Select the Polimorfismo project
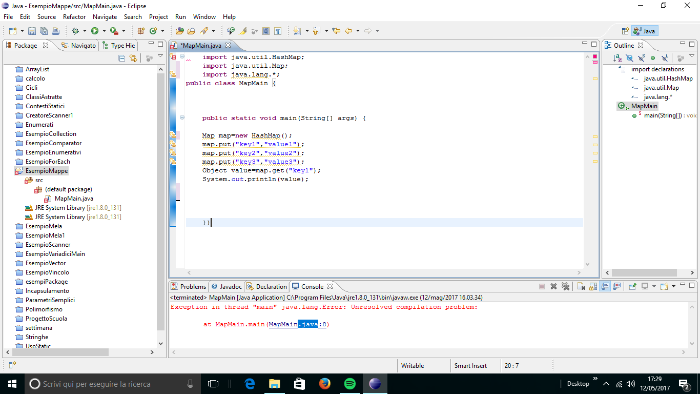The height and width of the screenshot is (394, 700). (x=39, y=309)
